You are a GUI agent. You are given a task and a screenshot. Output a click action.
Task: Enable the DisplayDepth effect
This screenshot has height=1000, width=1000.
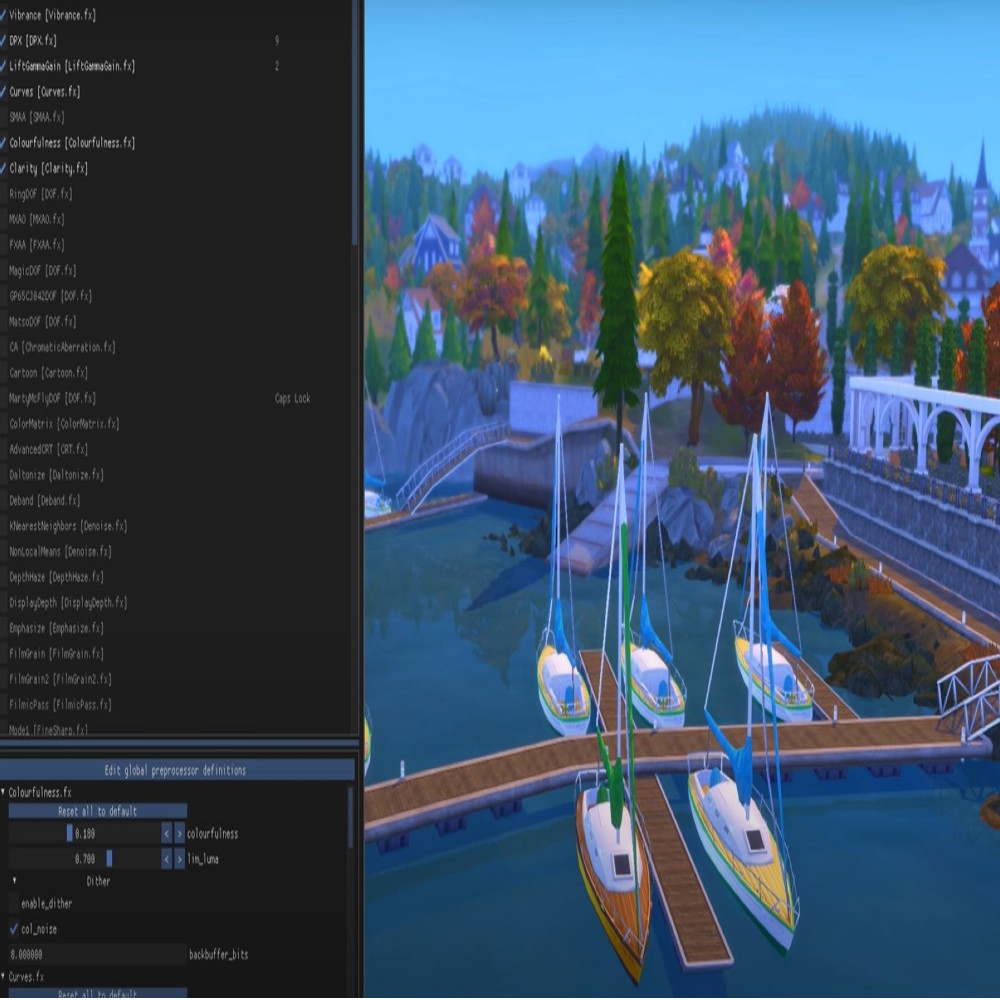click(x=3, y=602)
